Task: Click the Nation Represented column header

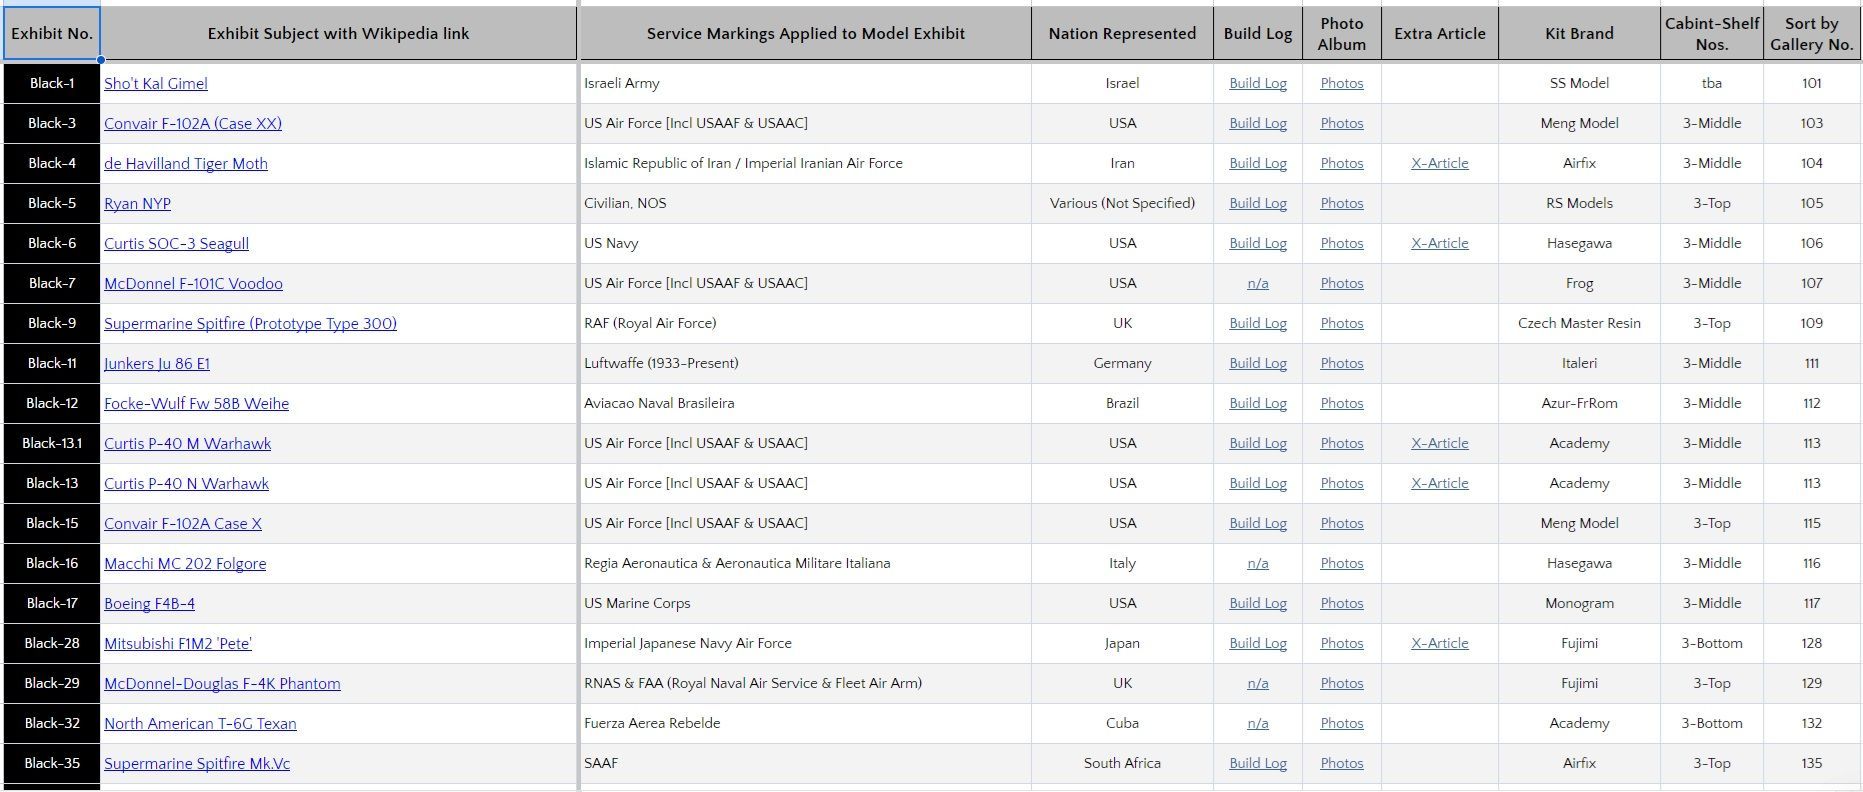Action: 1122,34
